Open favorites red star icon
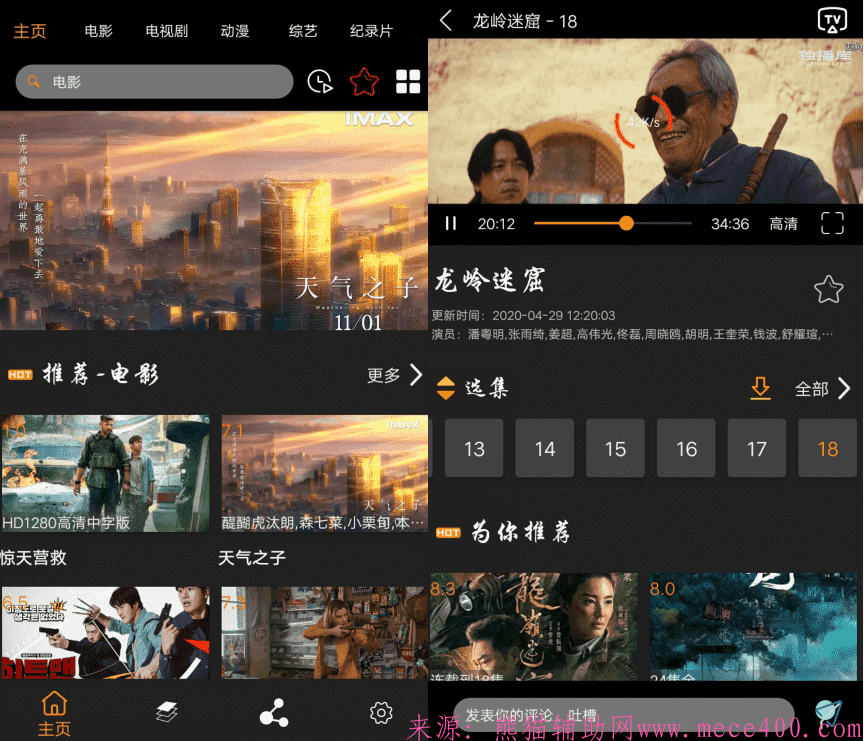 [x=364, y=82]
